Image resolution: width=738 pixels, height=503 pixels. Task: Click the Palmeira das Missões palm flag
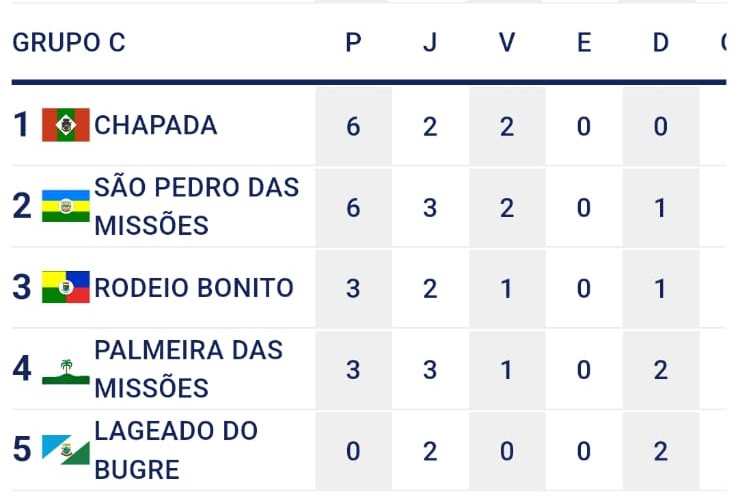click(x=66, y=370)
